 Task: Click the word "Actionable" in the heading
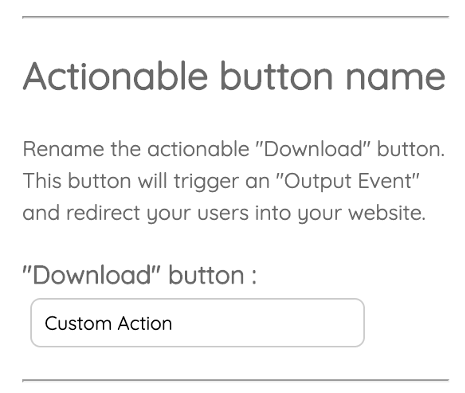click(115, 76)
